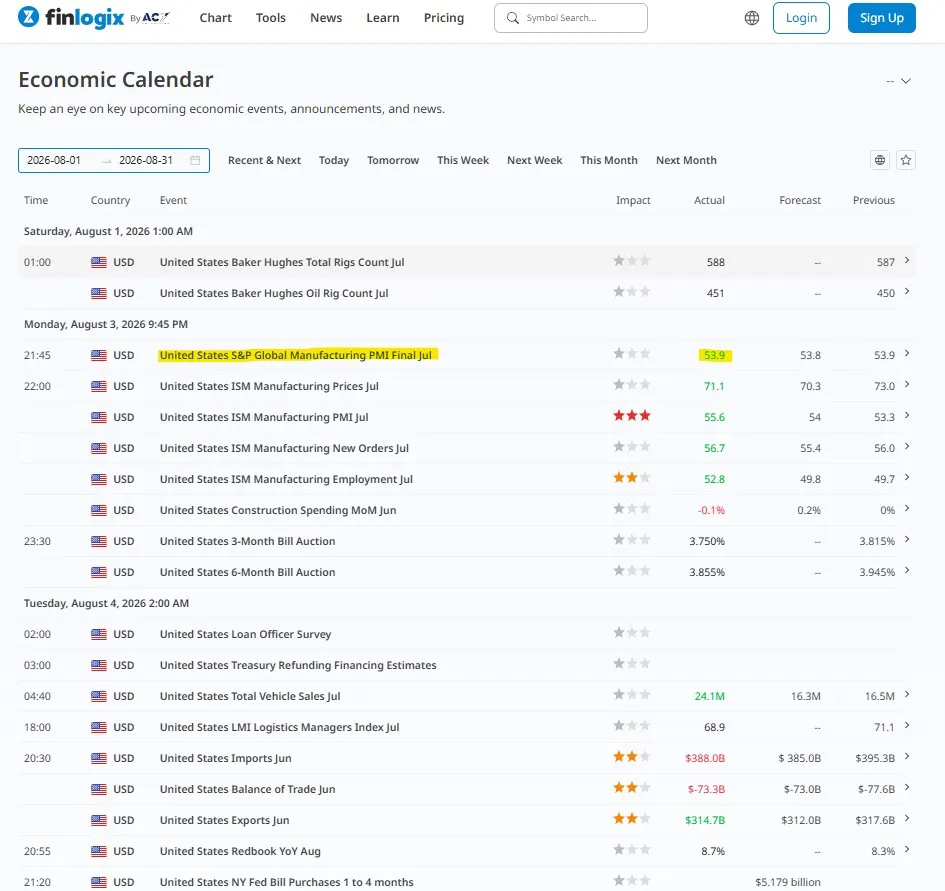
Task: Expand the Baker Hughes Total Rigs Count row chevron
Action: pyautogui.click(x=906, y=260)
